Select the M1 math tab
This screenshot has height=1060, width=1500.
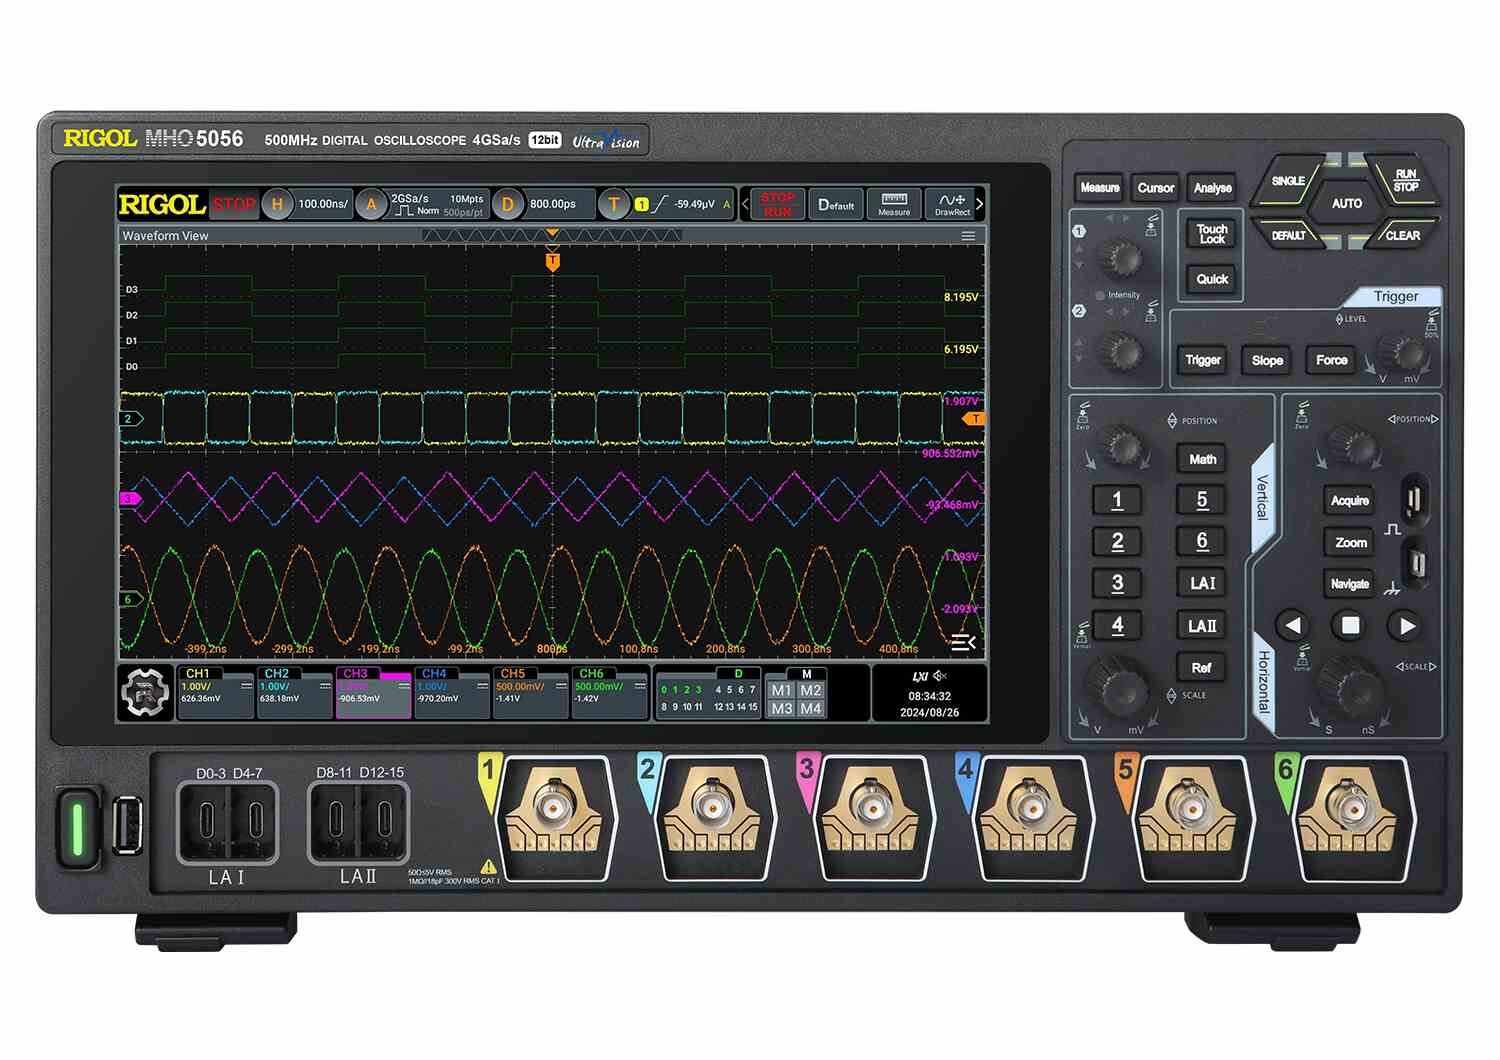tap(781, 691)
